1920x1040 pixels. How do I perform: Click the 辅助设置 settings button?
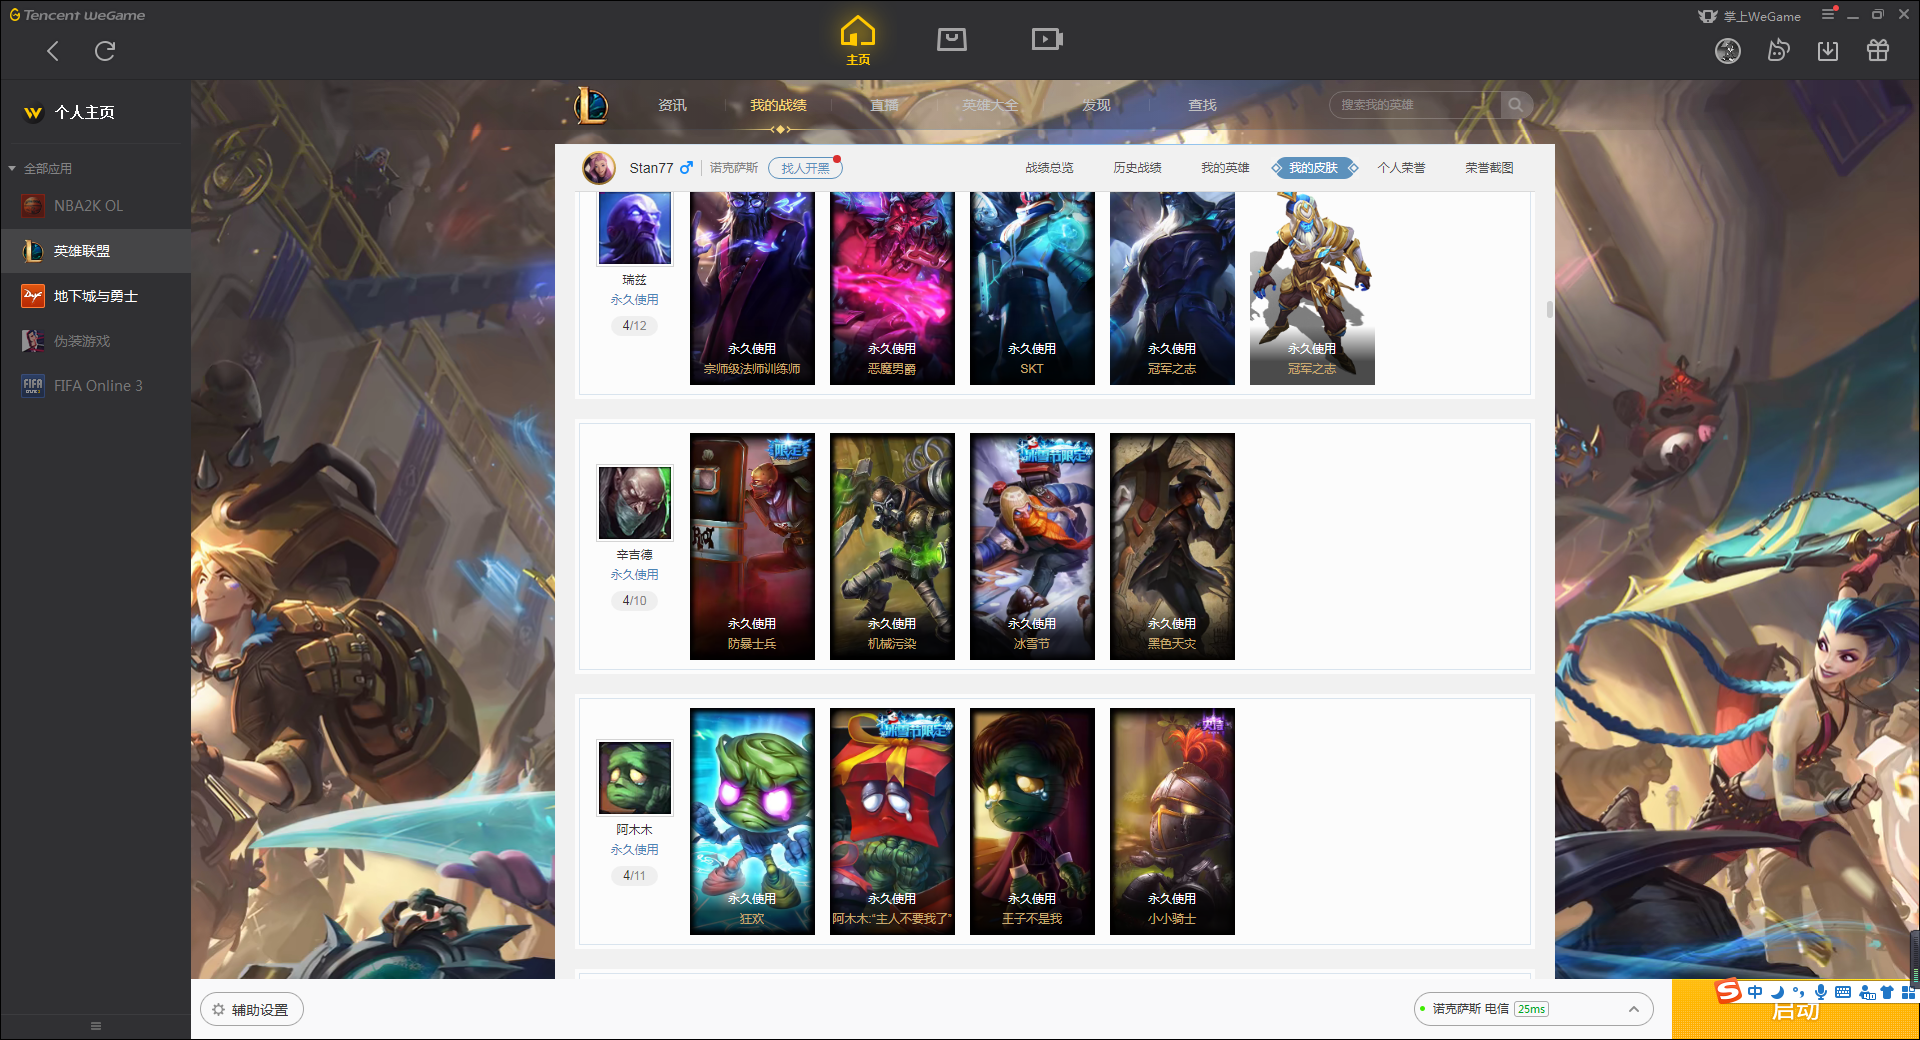click(x=251, y=1010)
